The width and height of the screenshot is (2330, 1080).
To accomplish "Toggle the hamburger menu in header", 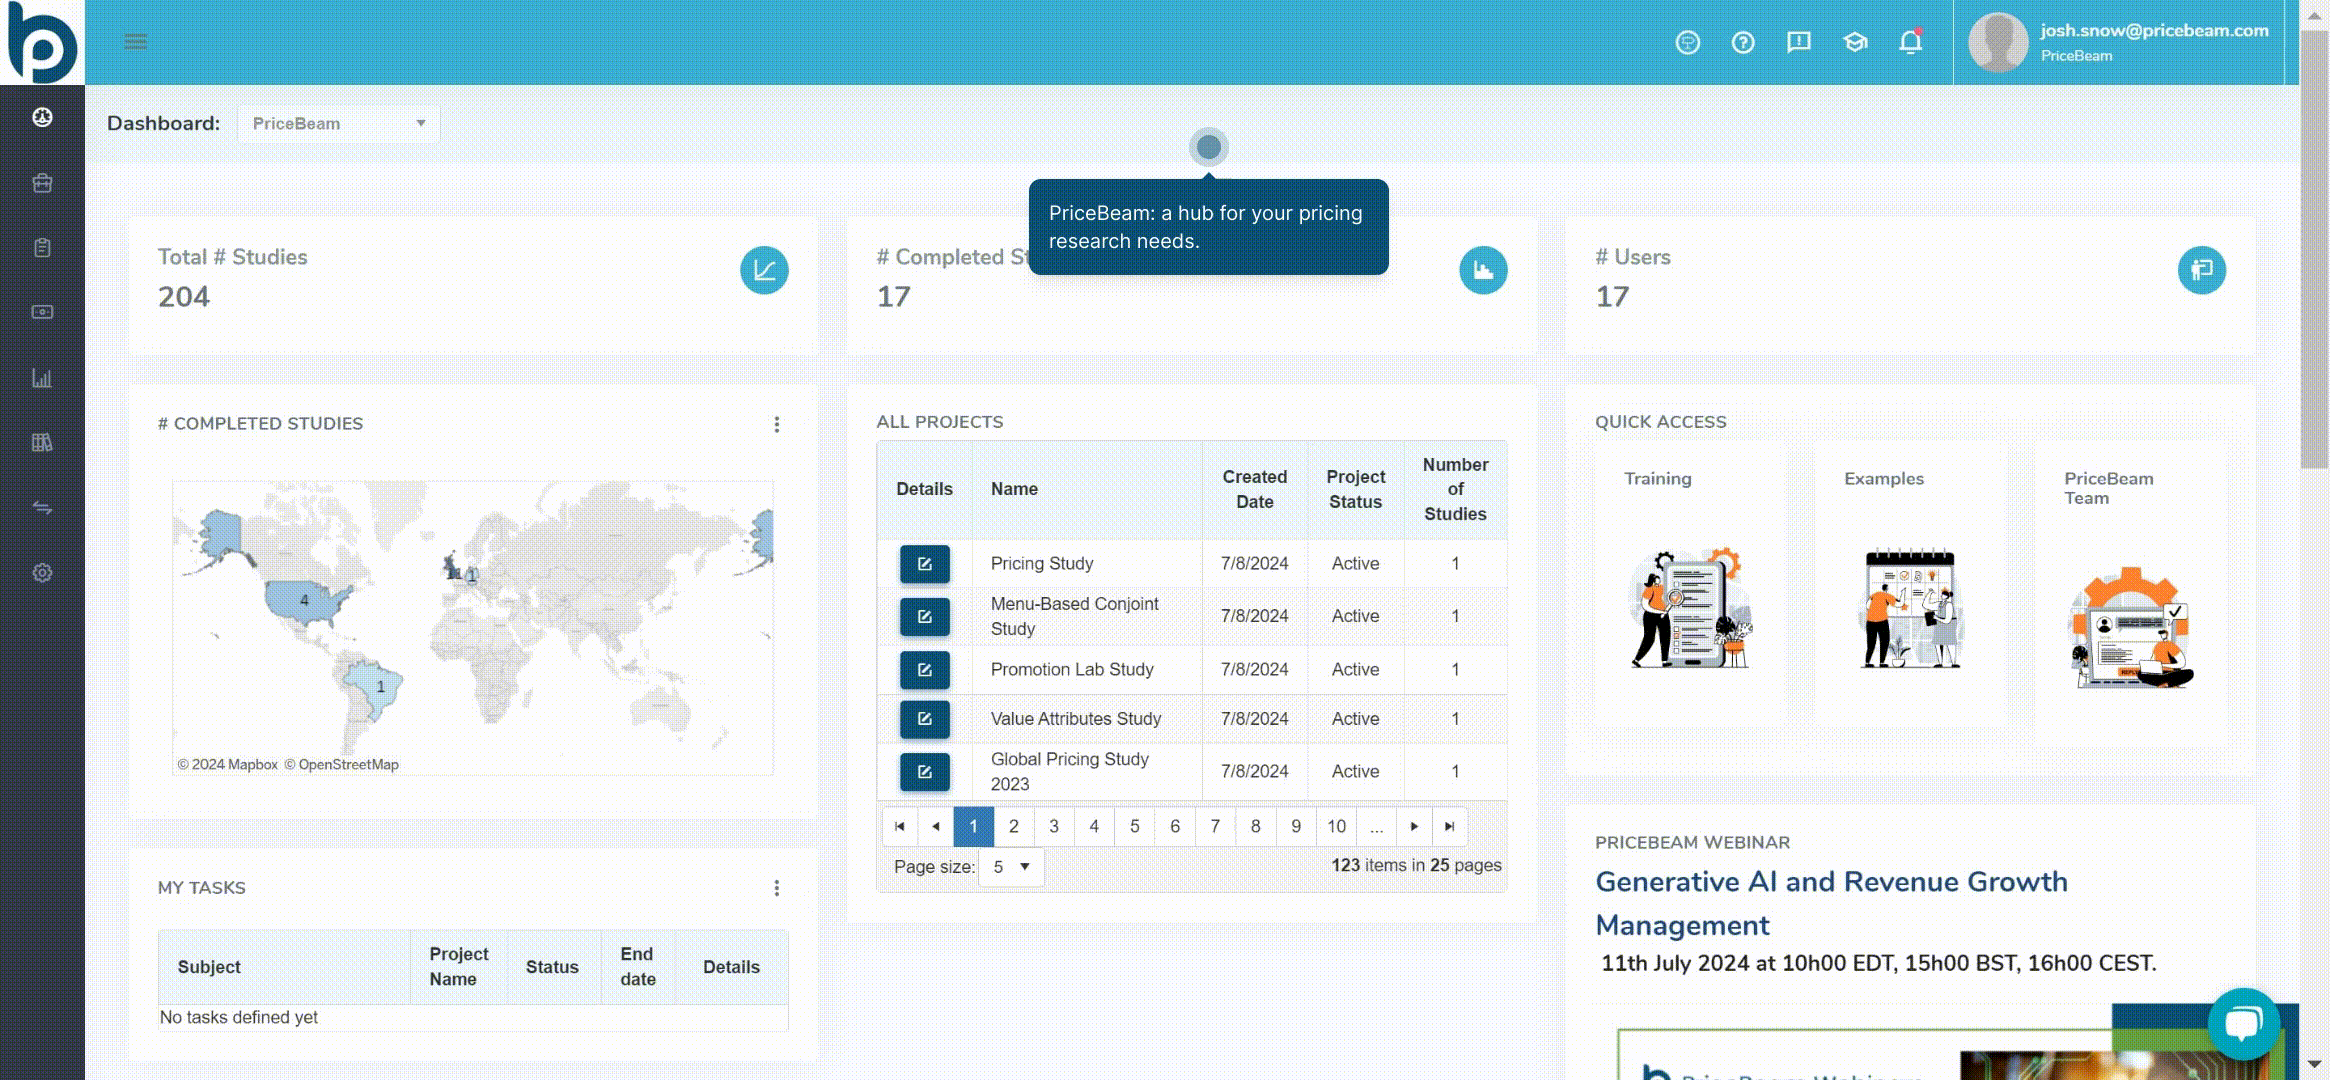I will click(x=136, y=41).
